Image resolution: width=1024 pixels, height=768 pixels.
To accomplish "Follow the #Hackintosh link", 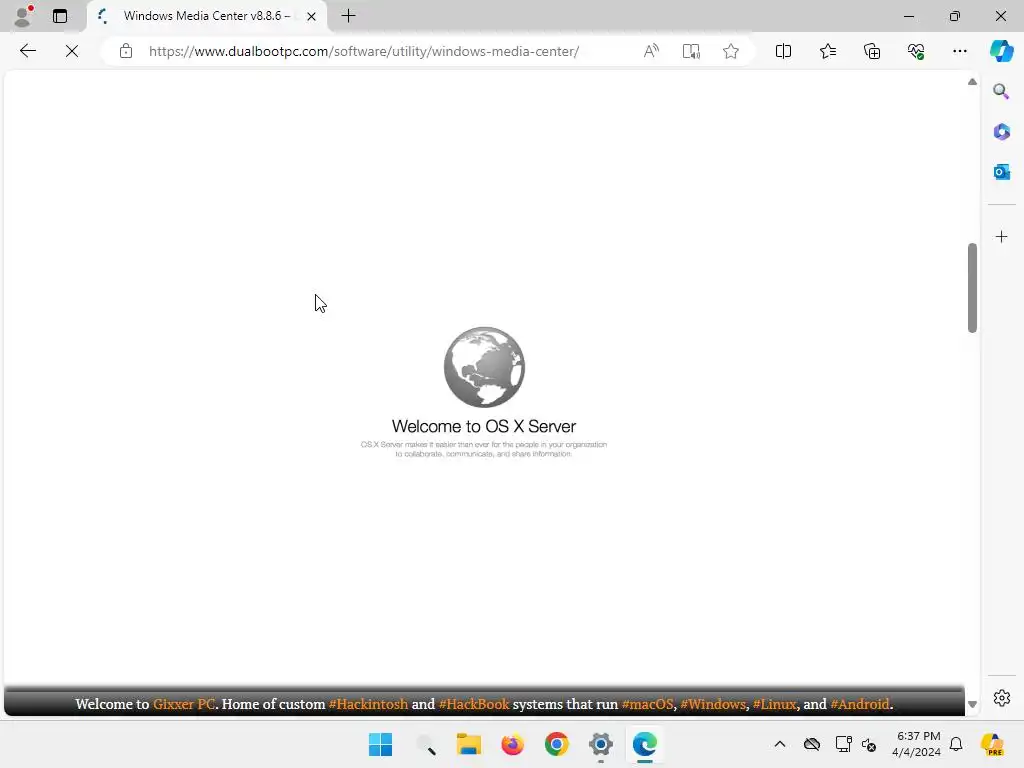I will (368, 704).
